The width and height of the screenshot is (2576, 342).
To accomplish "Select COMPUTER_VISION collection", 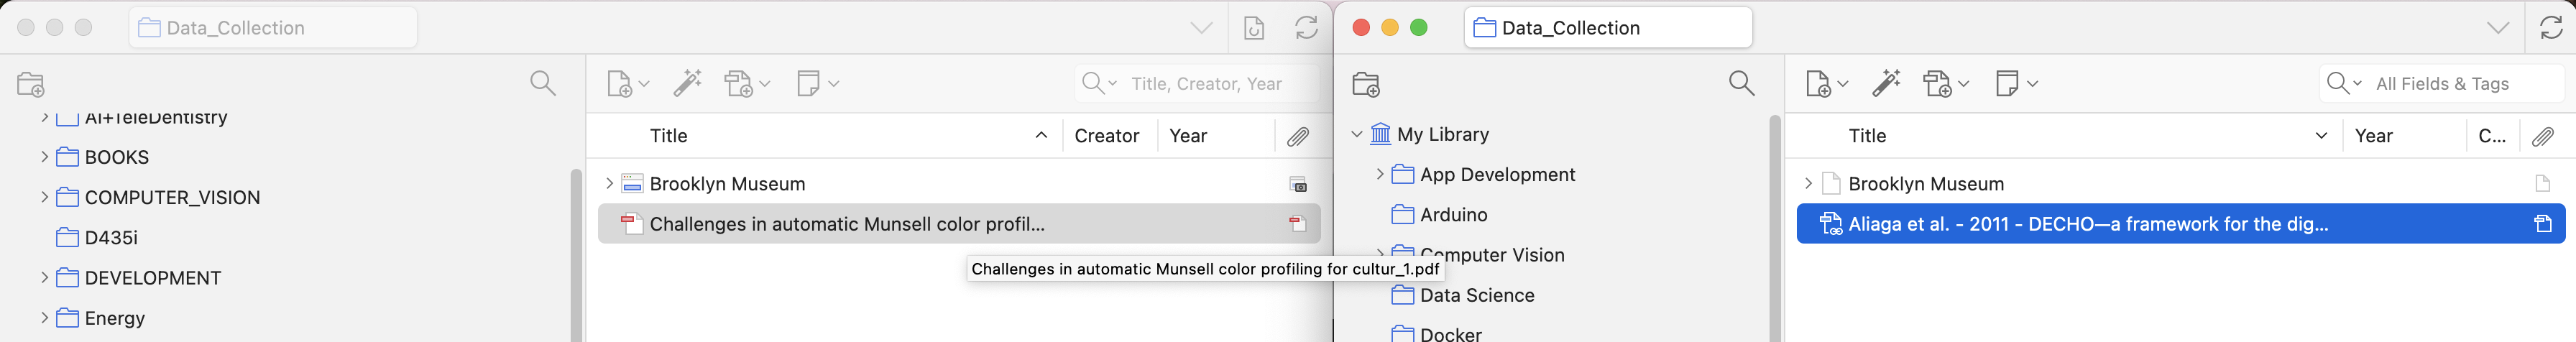I will (158, 197).
